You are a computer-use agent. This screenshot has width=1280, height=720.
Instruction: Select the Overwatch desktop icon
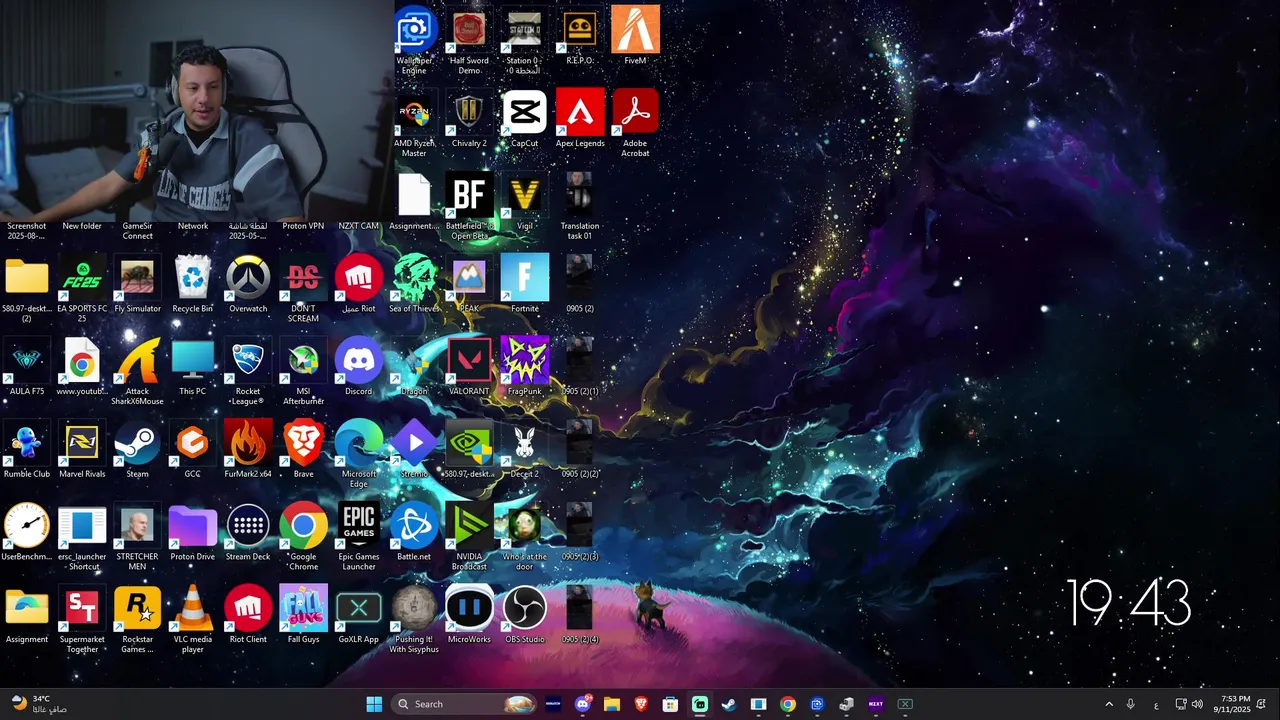tap(248, 279)
